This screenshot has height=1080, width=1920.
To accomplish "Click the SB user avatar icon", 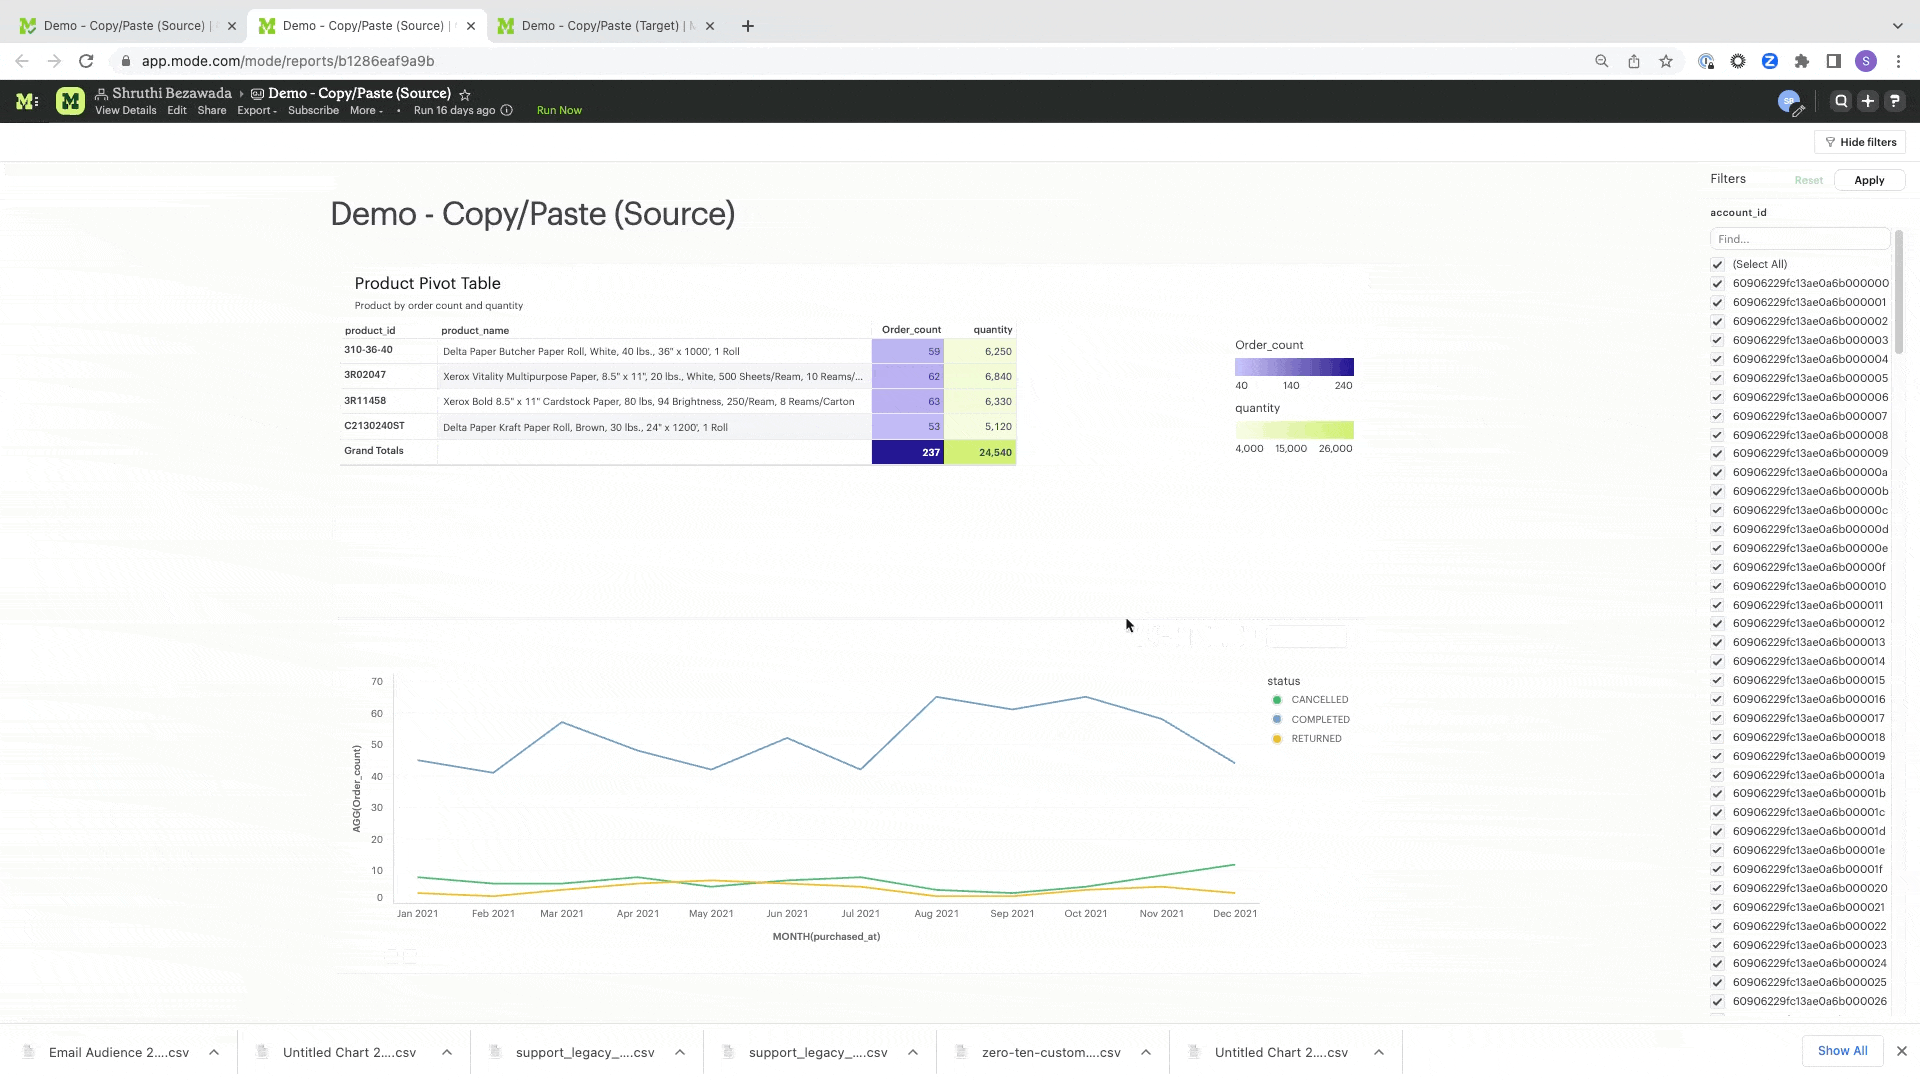I will point(1788,101).
